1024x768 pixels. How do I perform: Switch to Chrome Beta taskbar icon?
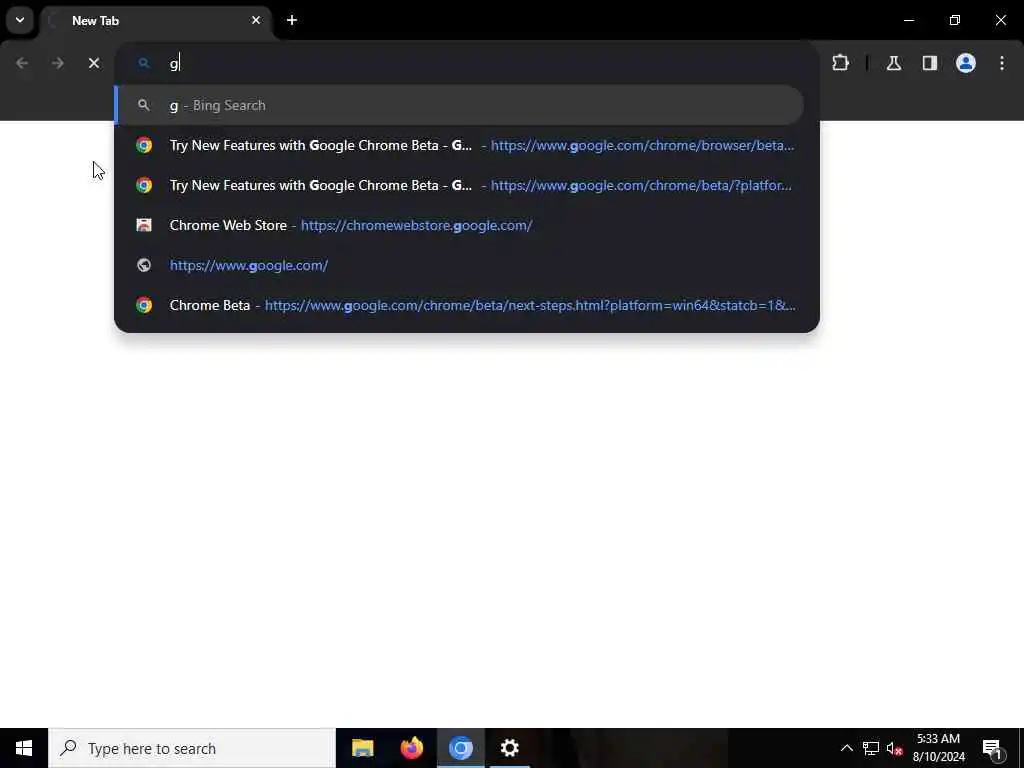click(x=460, y=748)
